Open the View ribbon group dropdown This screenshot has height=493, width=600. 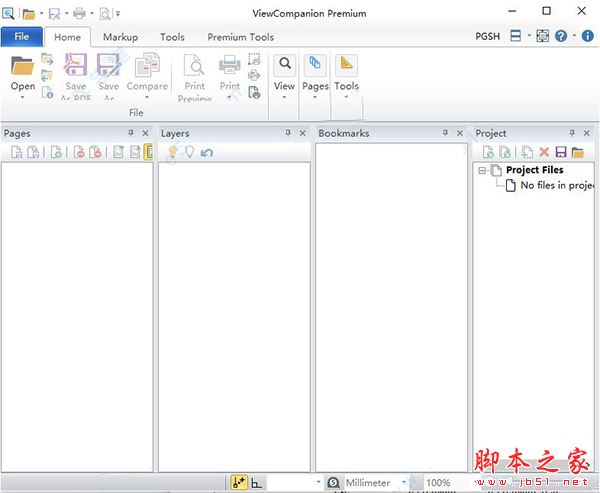point(284,78)
